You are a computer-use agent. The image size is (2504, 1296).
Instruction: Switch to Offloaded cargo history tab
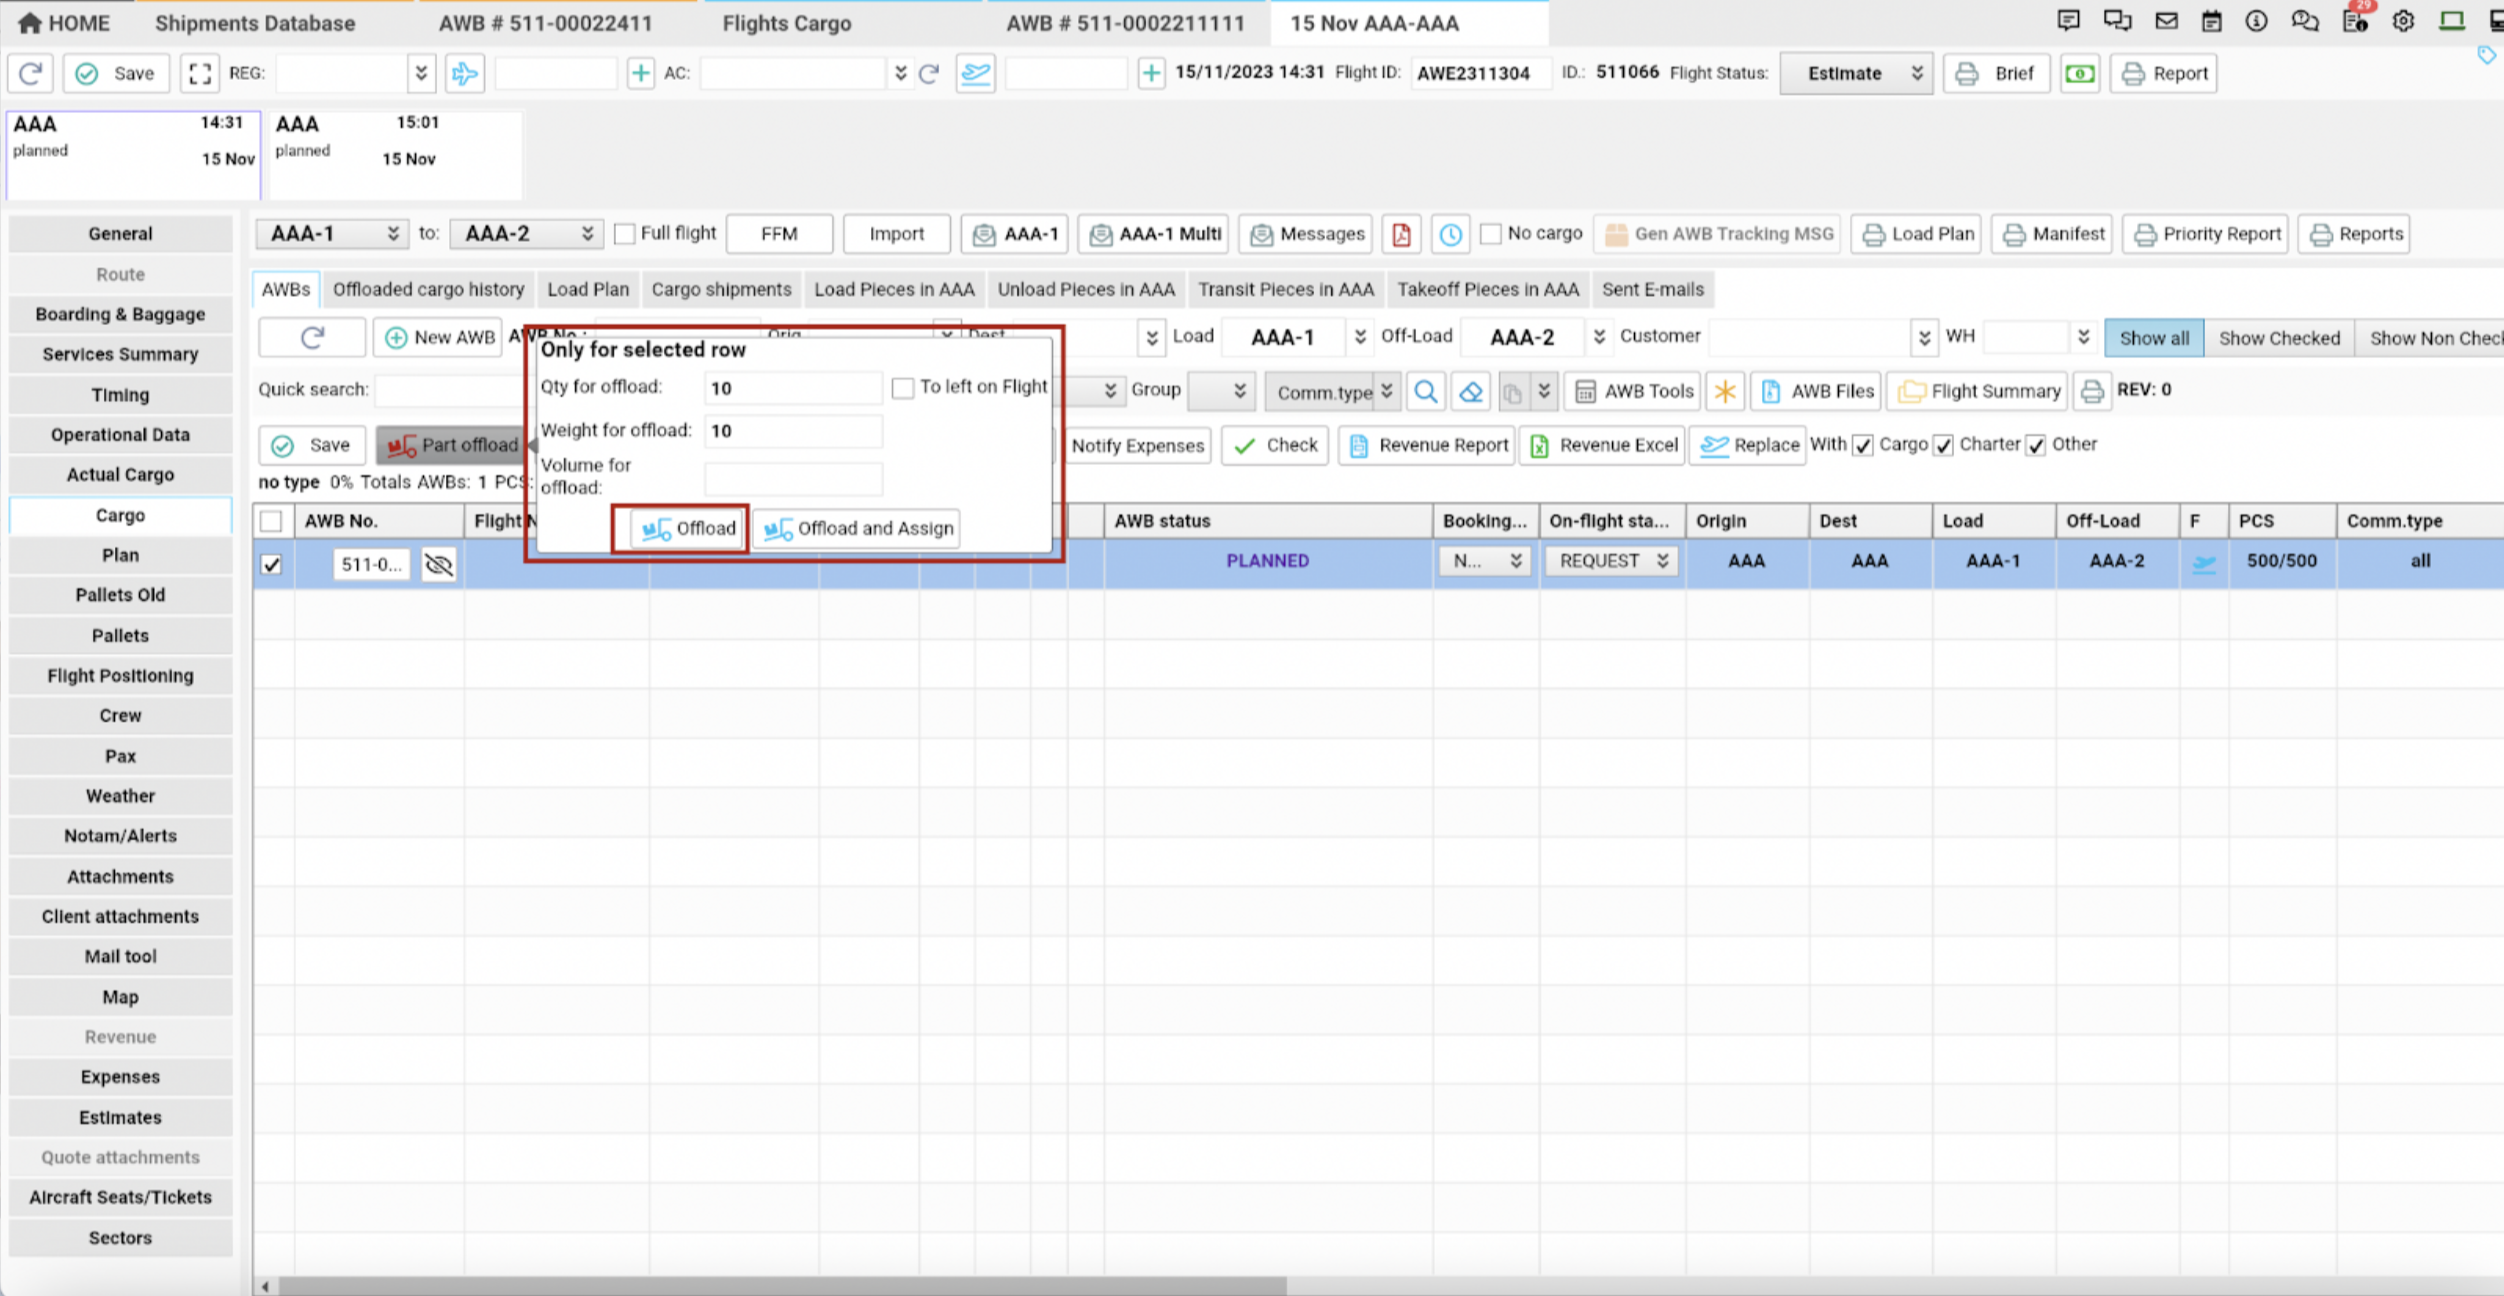428,289
